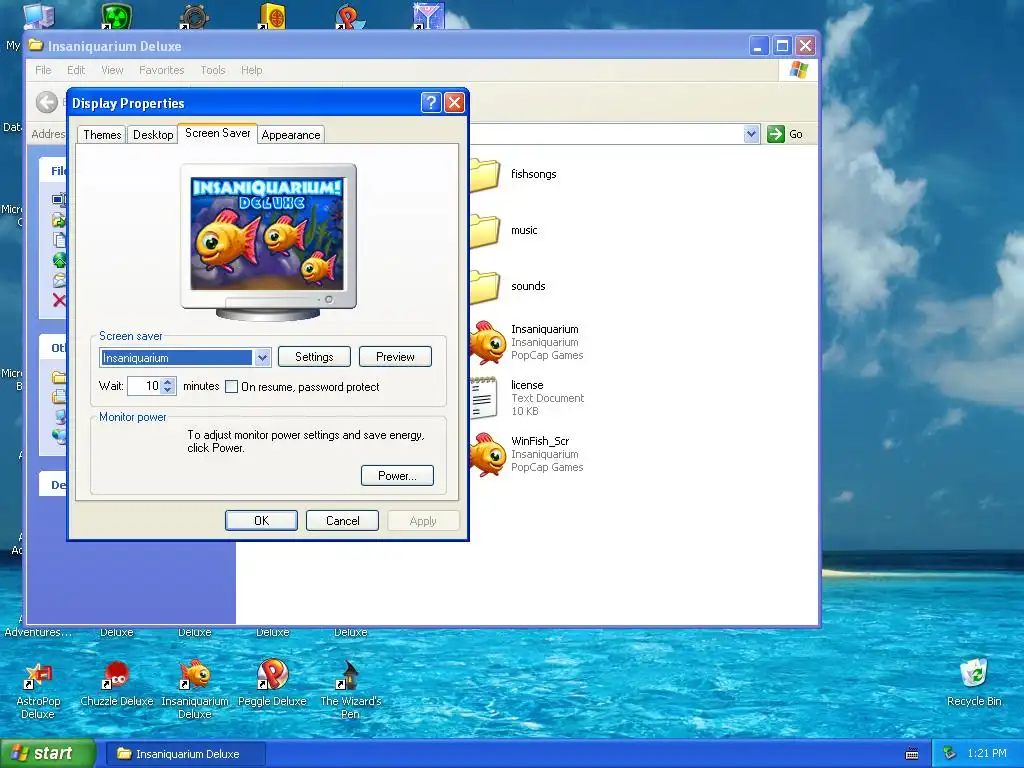Click the yellow-red desktop shortcut icon at top
This screenshot has width=1024, height=768.
pos(272,16)
